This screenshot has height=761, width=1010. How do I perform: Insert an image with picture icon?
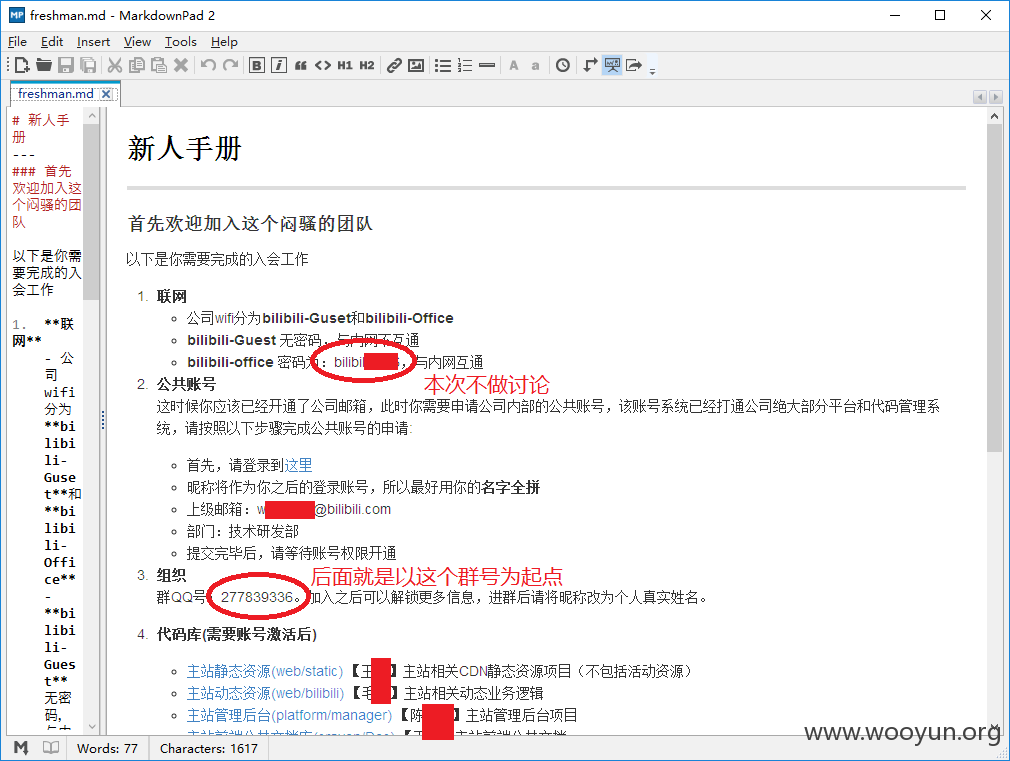(416, 65)
